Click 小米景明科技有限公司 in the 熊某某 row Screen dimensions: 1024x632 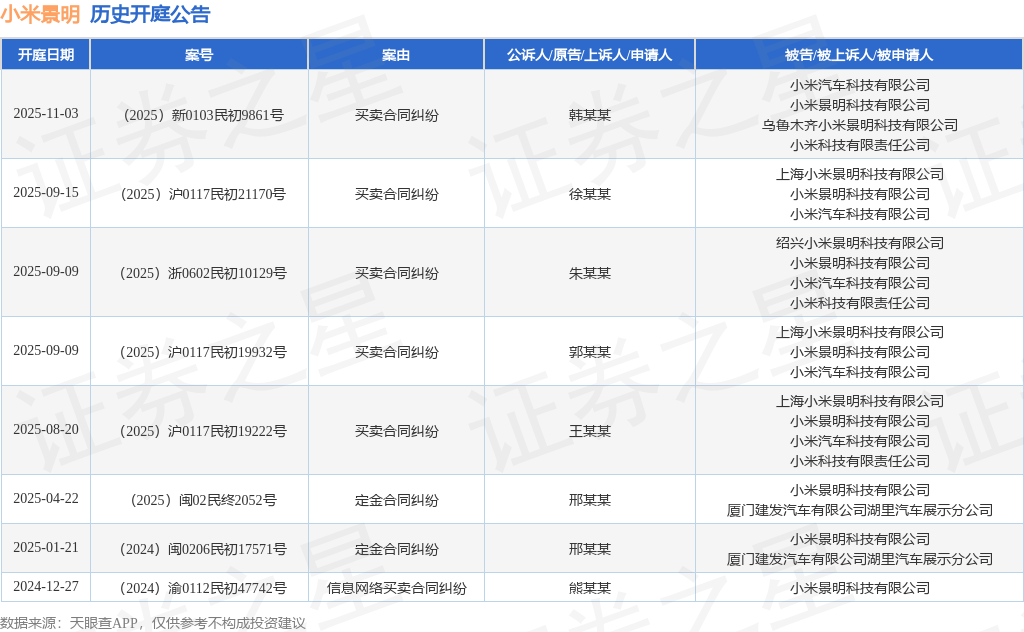point(859,589)
